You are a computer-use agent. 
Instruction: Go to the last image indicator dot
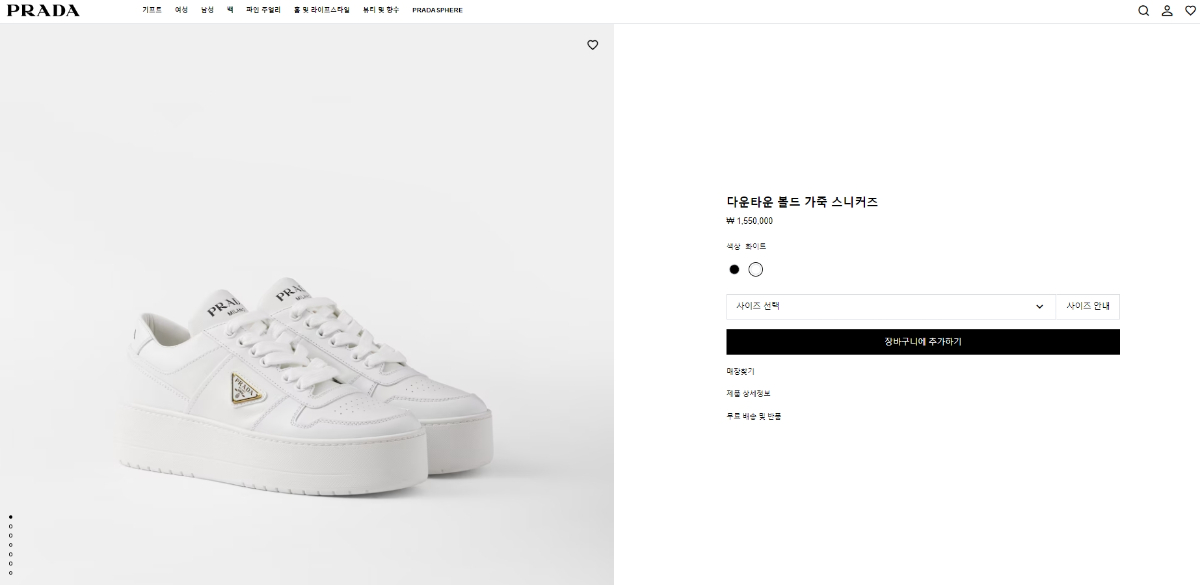pos(11,571)
